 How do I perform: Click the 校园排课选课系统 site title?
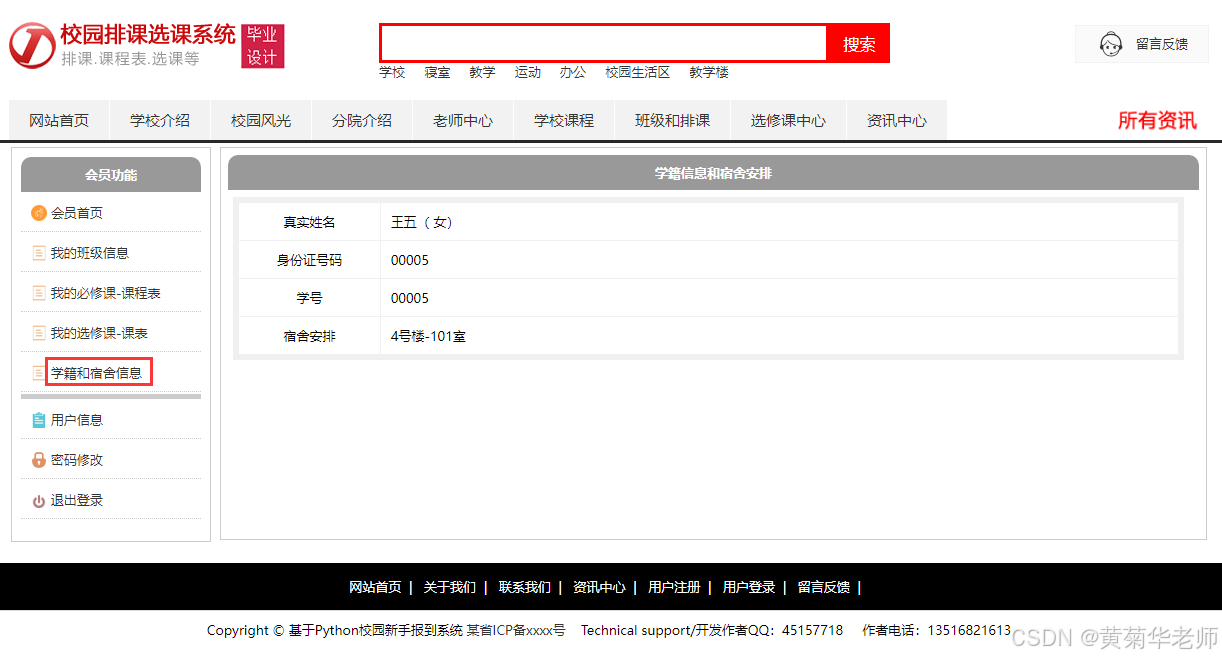pyautogui.click(x=148, y=34)
